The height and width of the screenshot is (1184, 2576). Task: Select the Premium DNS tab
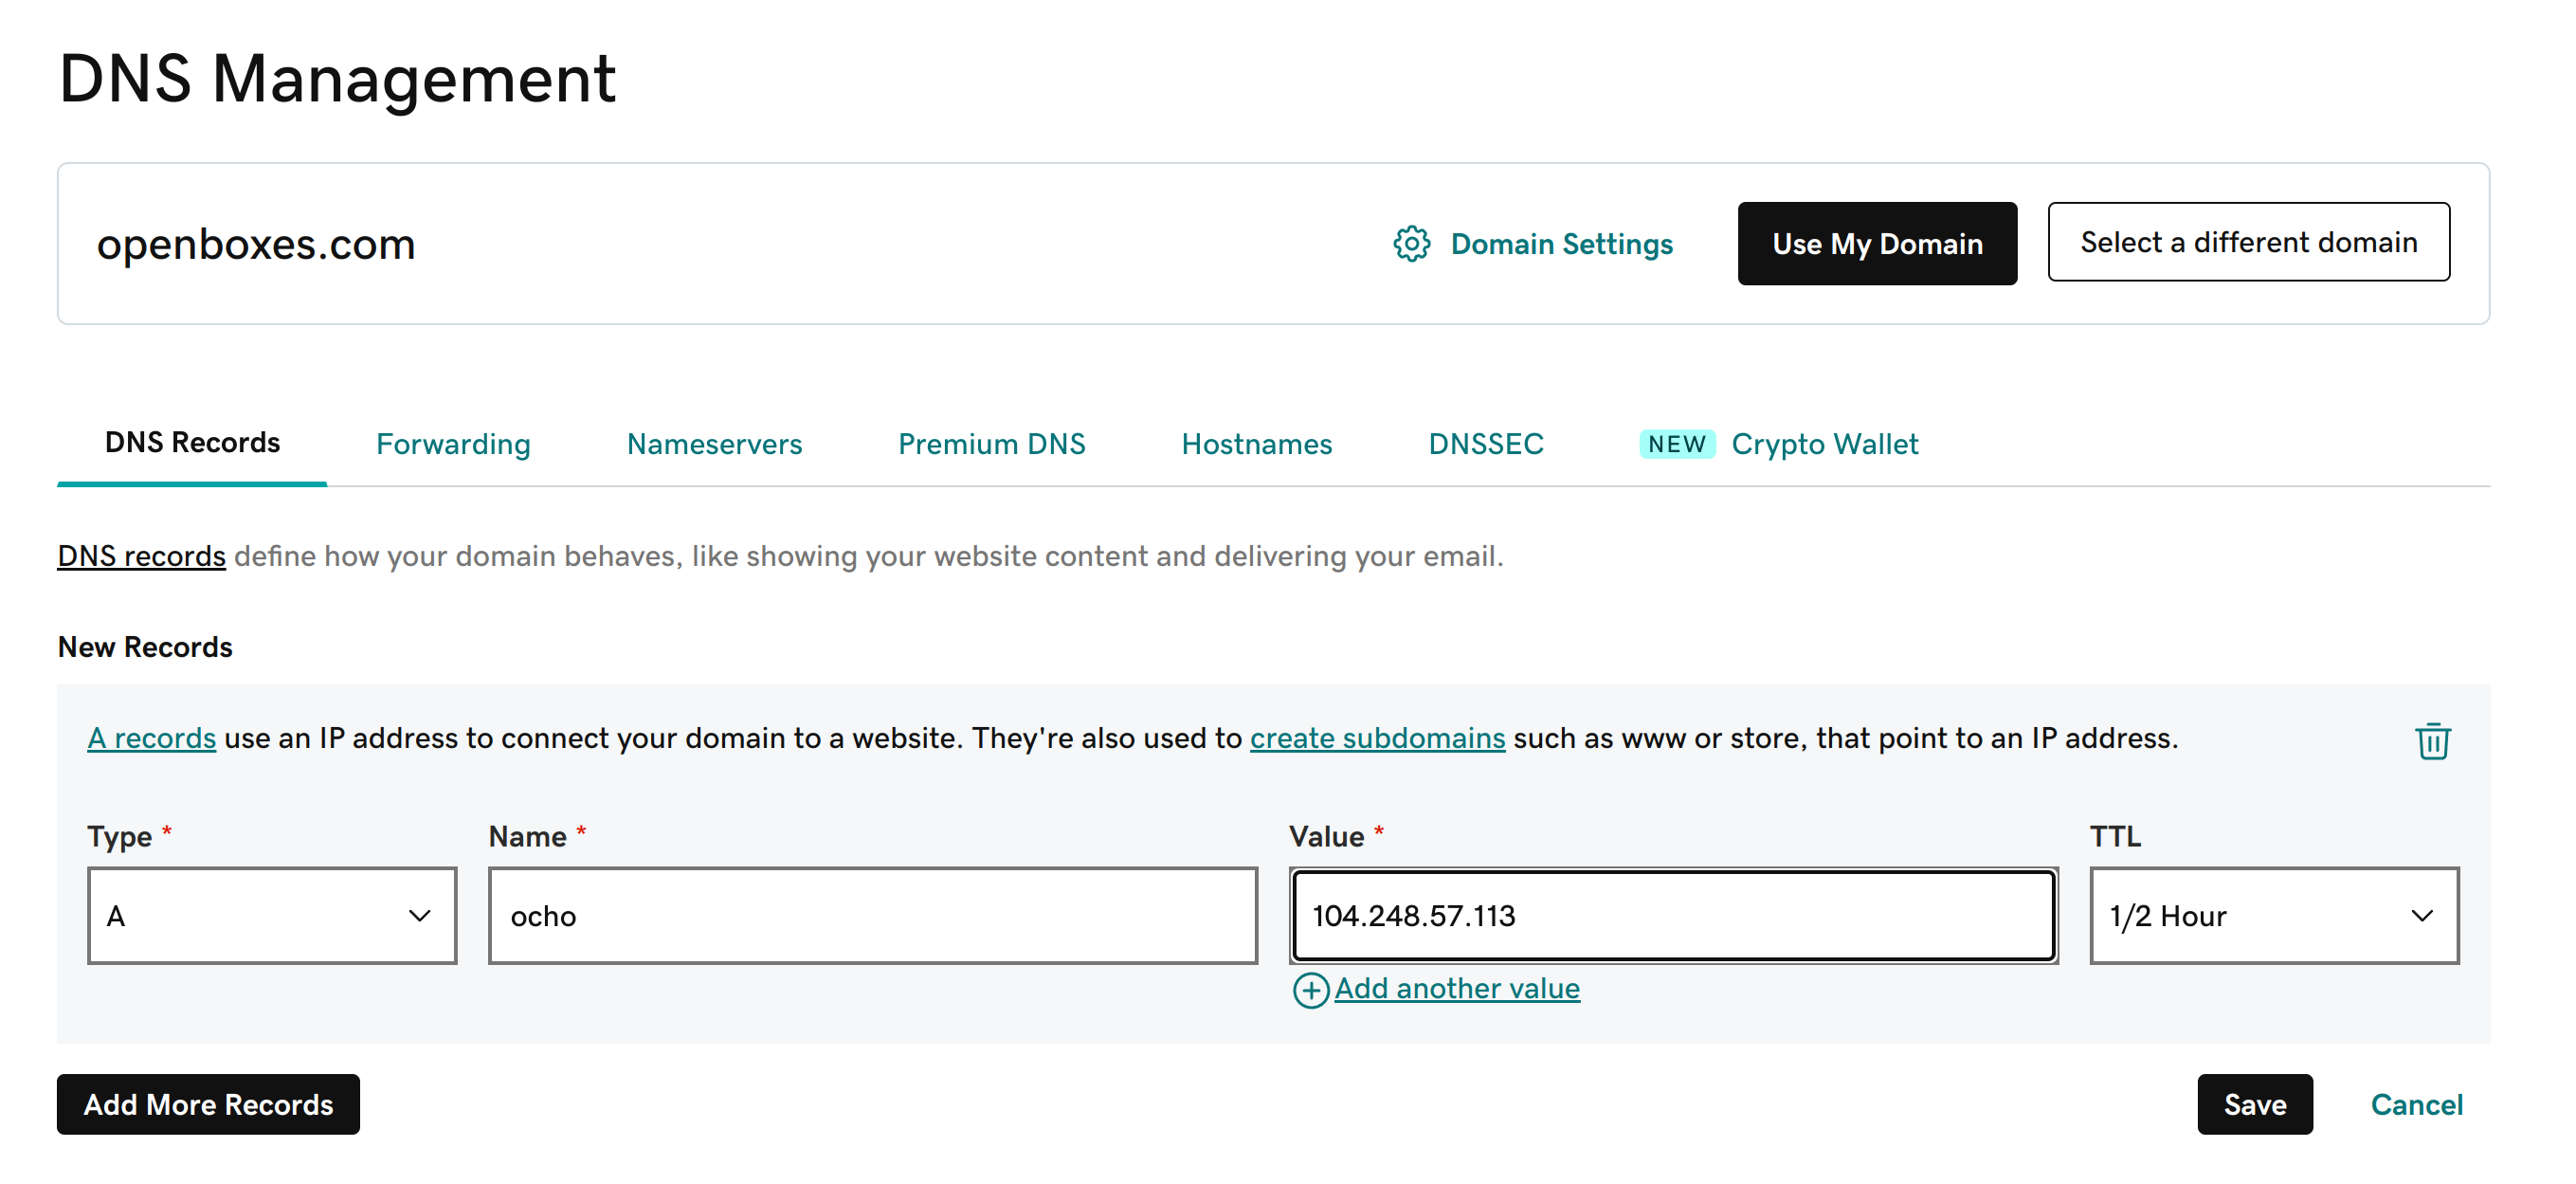(991, 444)
